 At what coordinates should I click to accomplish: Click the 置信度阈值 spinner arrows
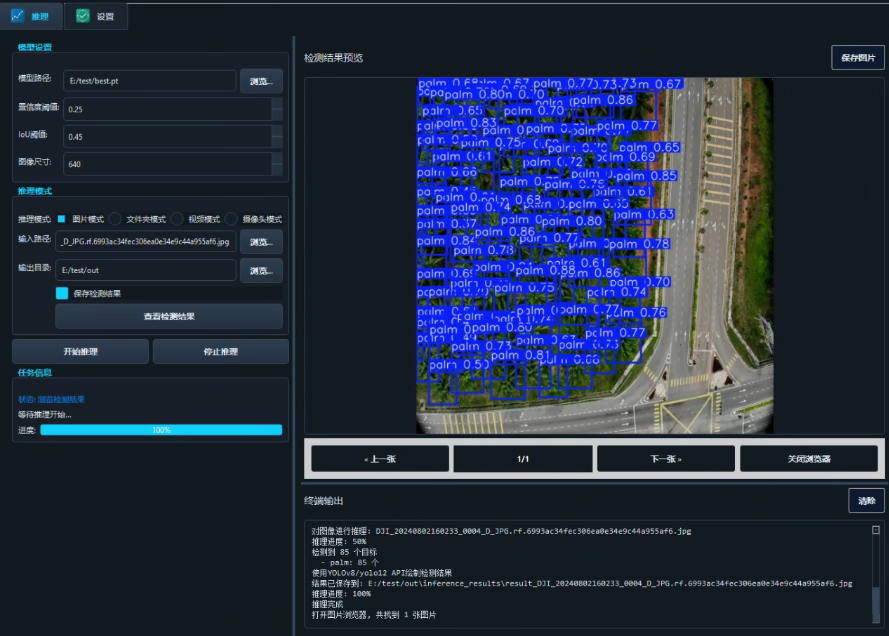pos(277,108)
